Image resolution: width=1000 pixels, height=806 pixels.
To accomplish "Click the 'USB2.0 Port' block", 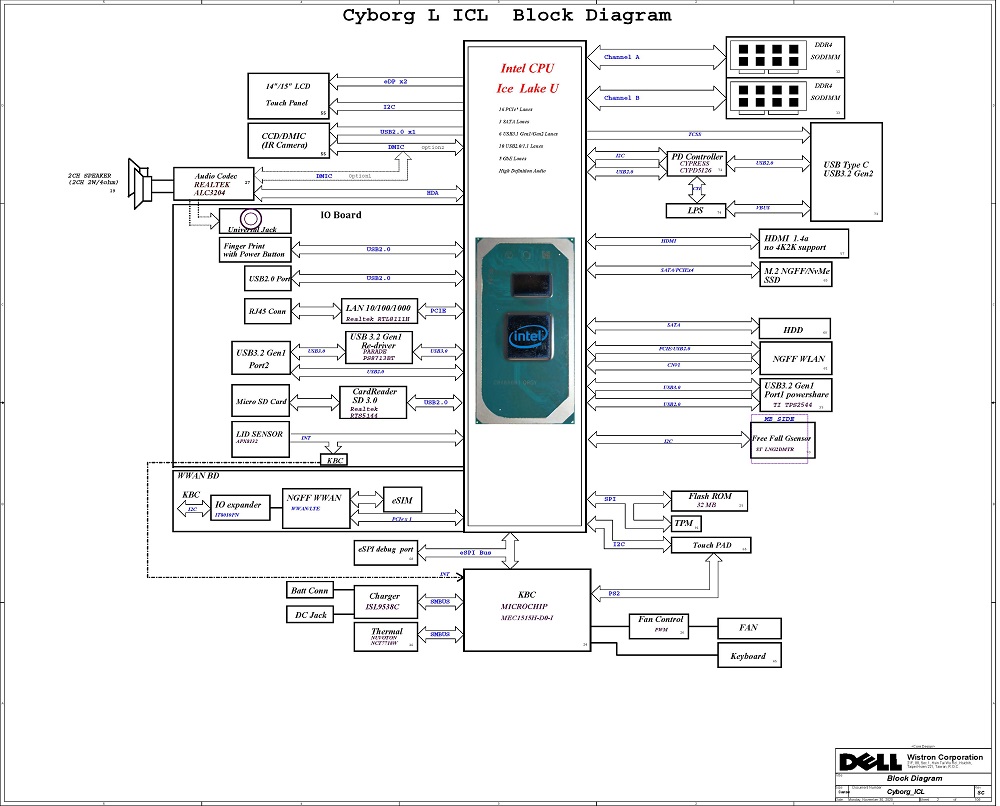I will 268,279.
